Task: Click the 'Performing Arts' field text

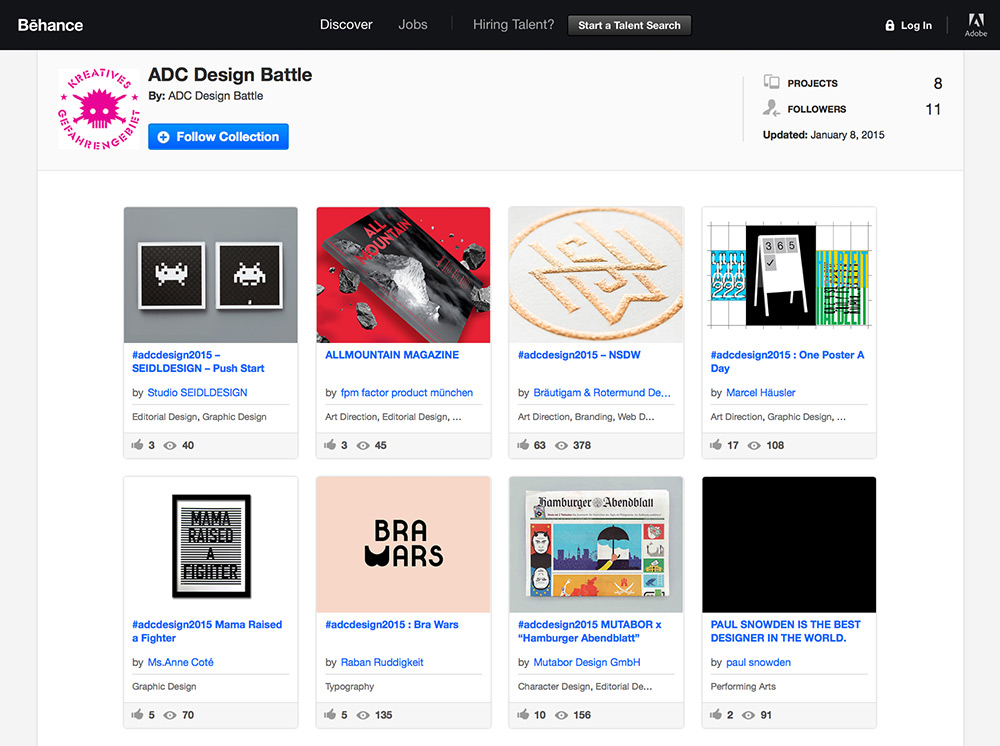Action: point(743,687)
